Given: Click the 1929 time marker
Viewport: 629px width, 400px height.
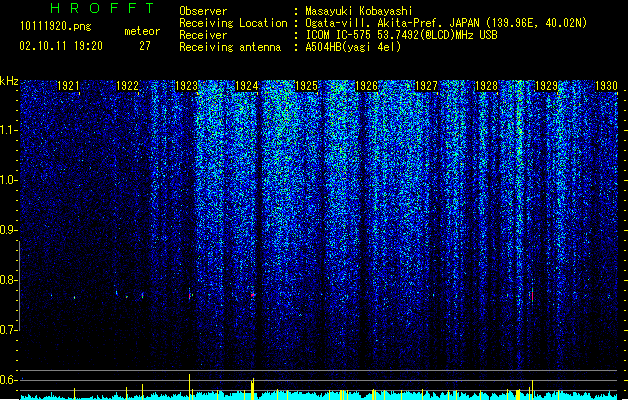Looking at the screenshot, I should (x=546, y=86).
